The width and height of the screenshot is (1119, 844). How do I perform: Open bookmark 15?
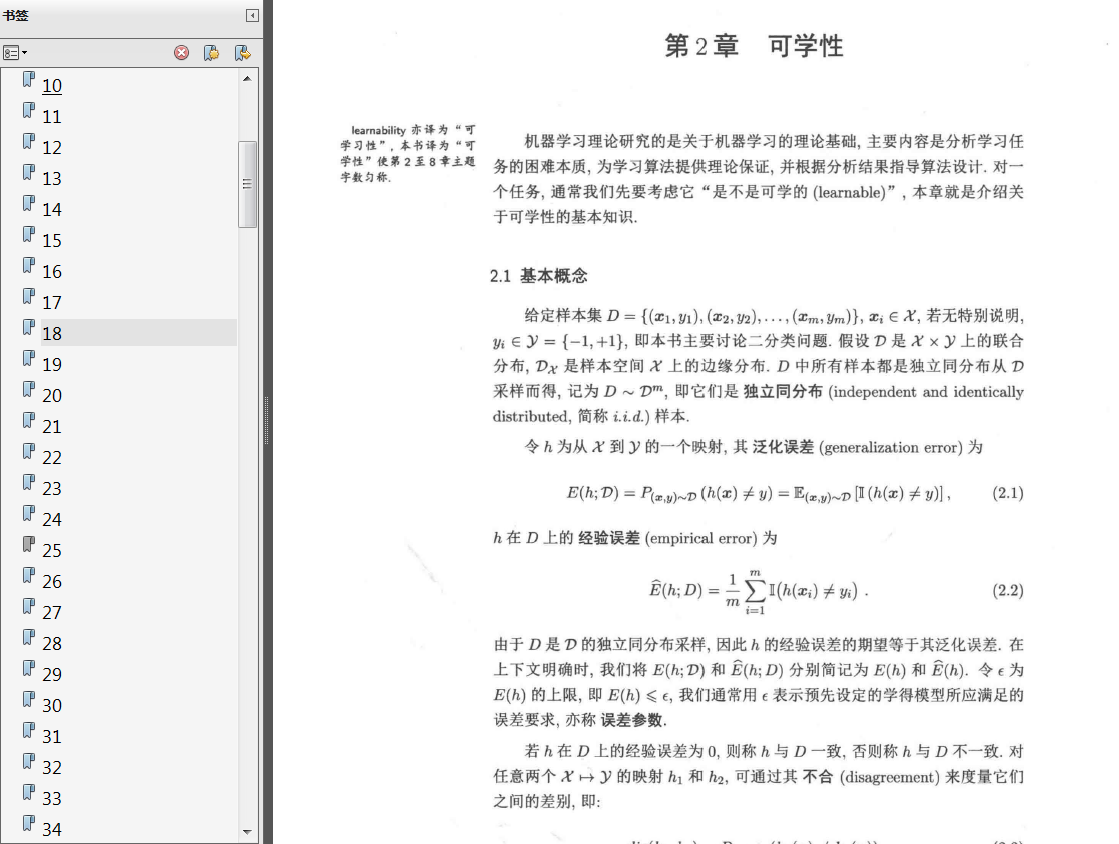tap(51, 240)
